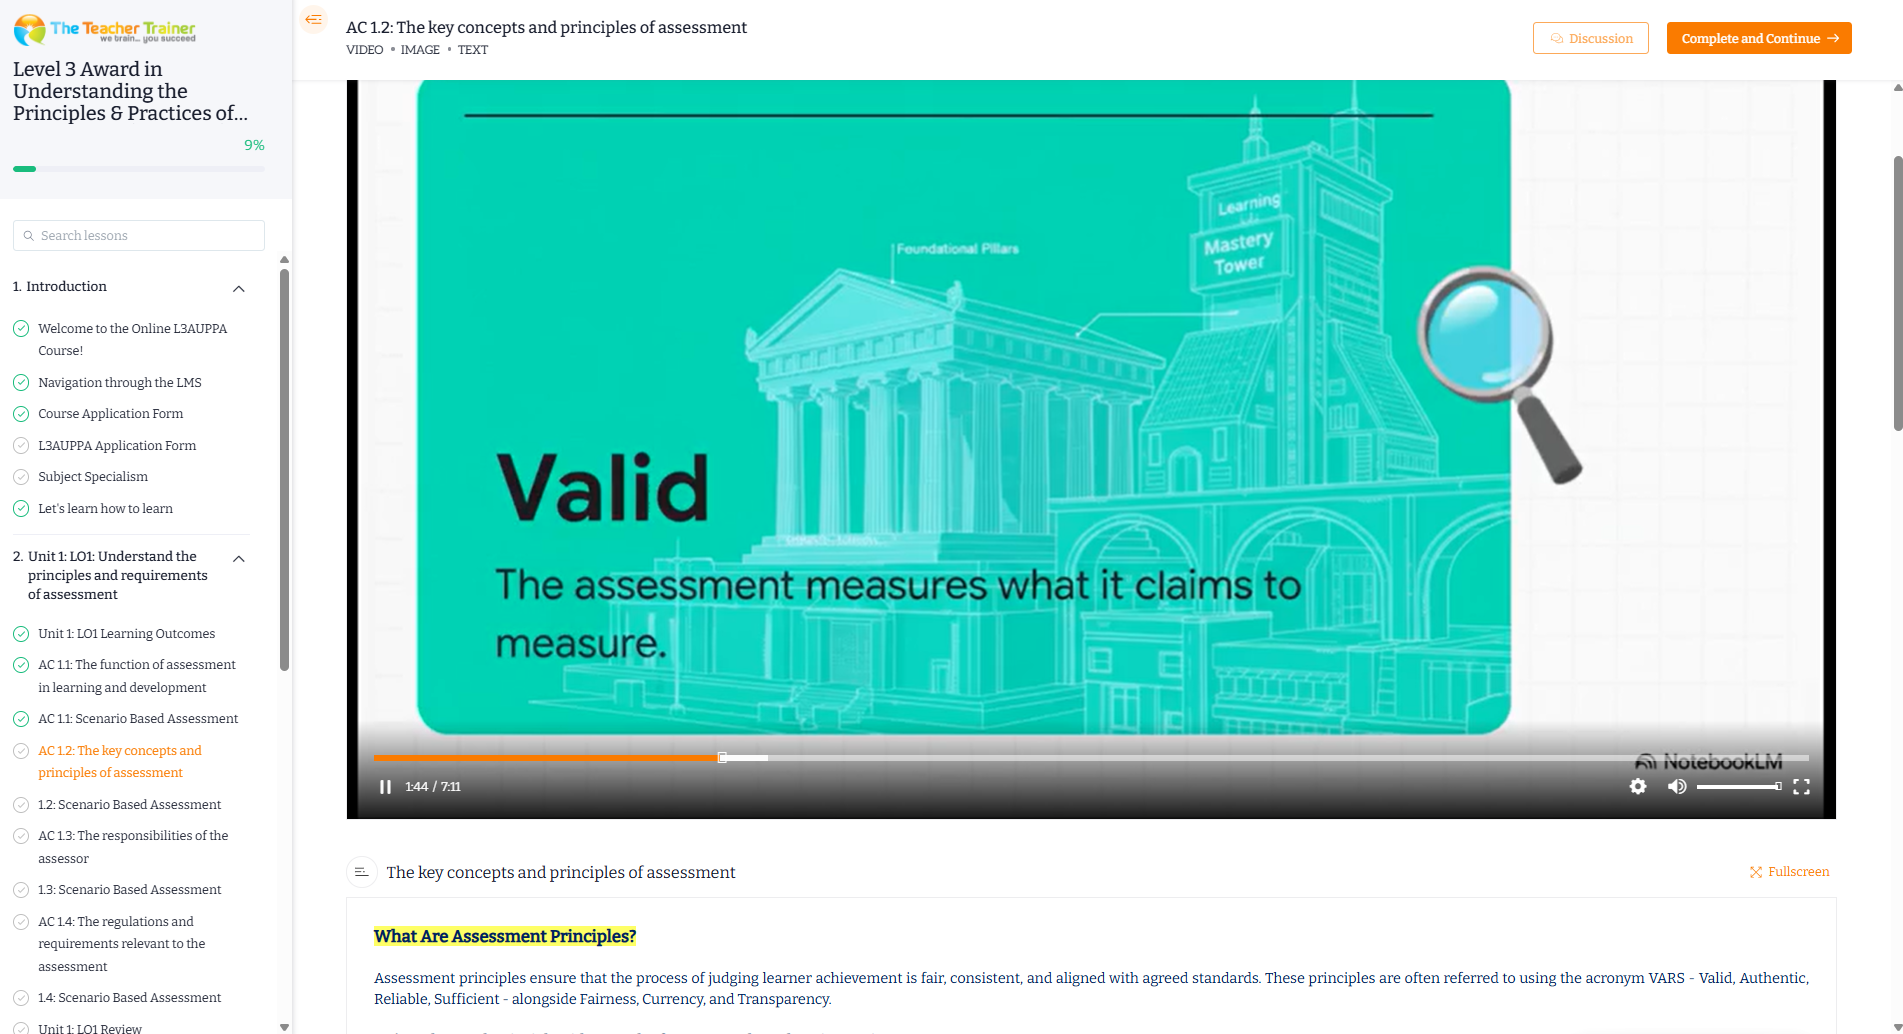Click the Search lessons field
The height and width of the screenshot is (1034, 1903).
[x=139, y=236]
